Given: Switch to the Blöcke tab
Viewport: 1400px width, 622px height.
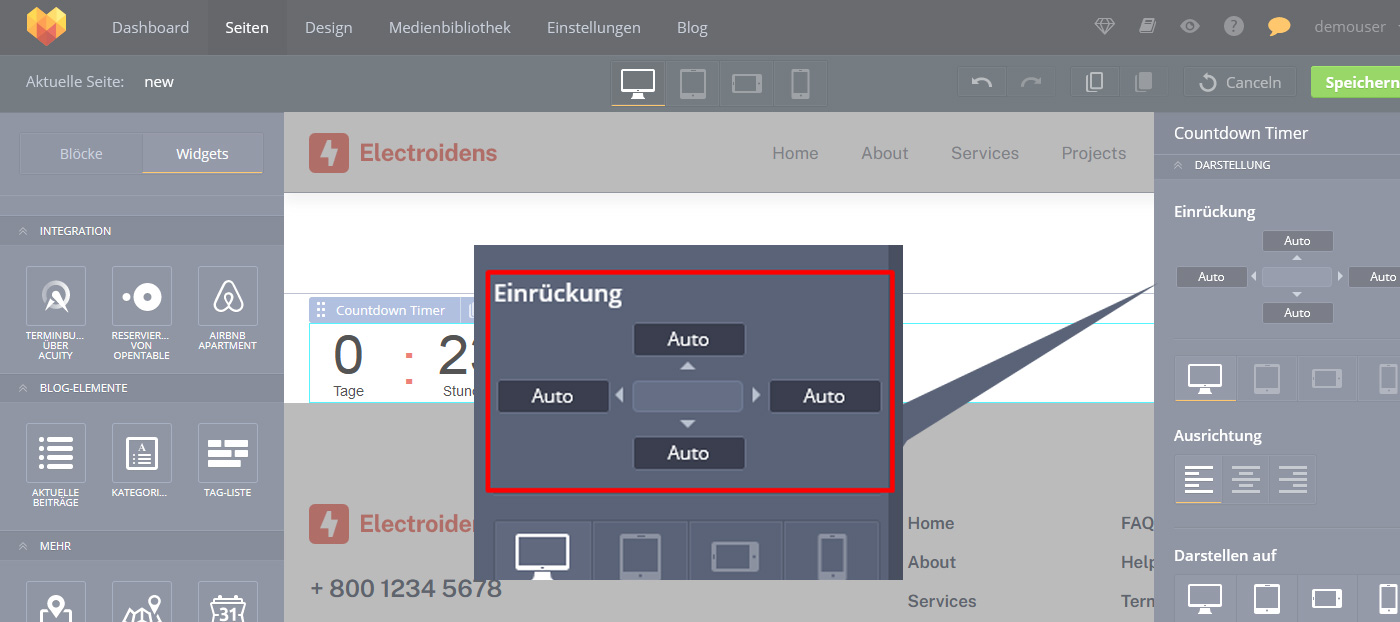Looking at the screenshot, I should pyautogui.click(x=81, y=154).
